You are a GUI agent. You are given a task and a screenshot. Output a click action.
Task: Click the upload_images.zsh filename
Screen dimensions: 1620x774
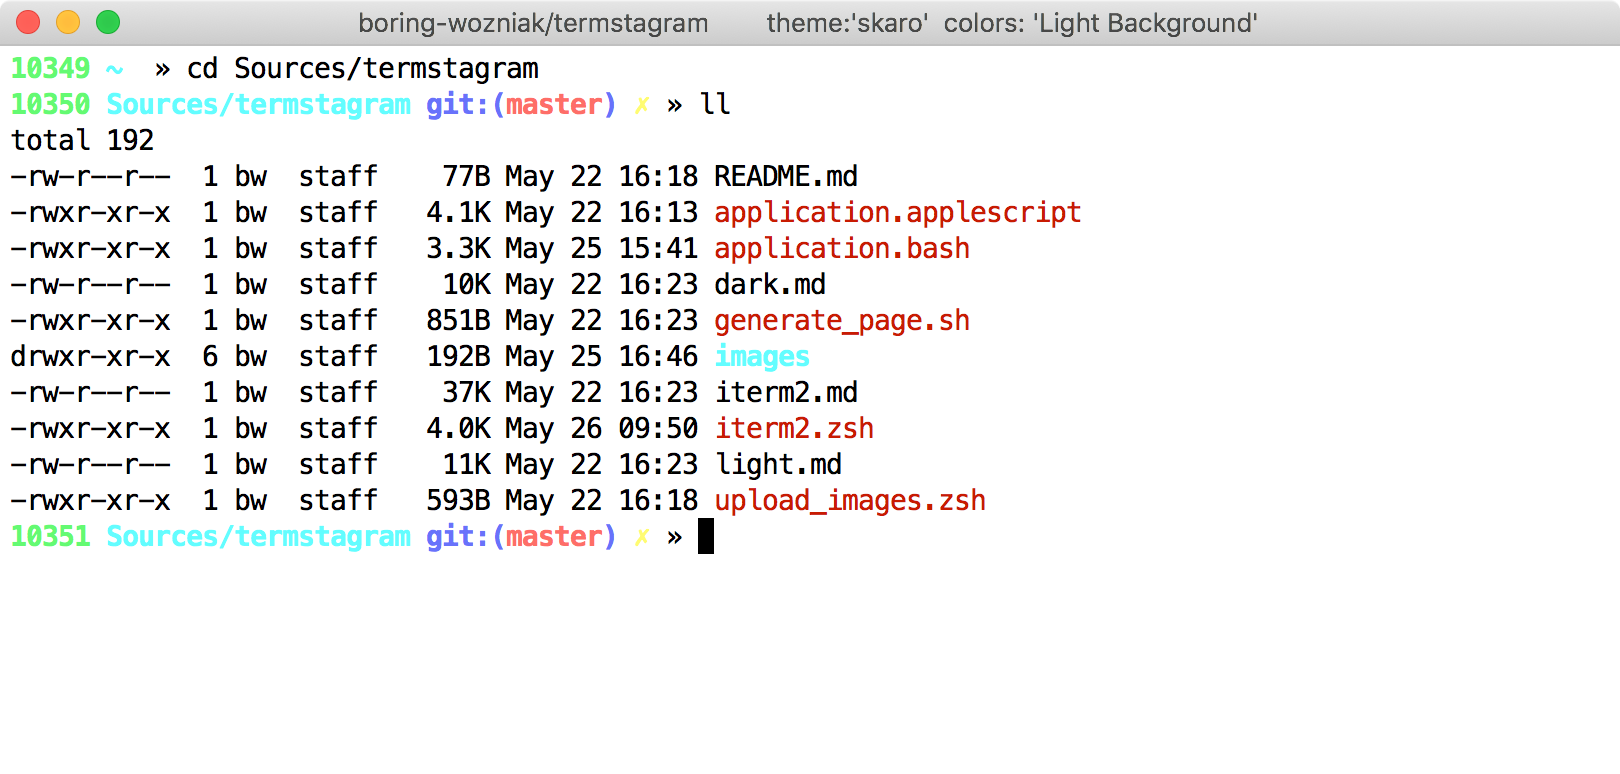point(849,501)
